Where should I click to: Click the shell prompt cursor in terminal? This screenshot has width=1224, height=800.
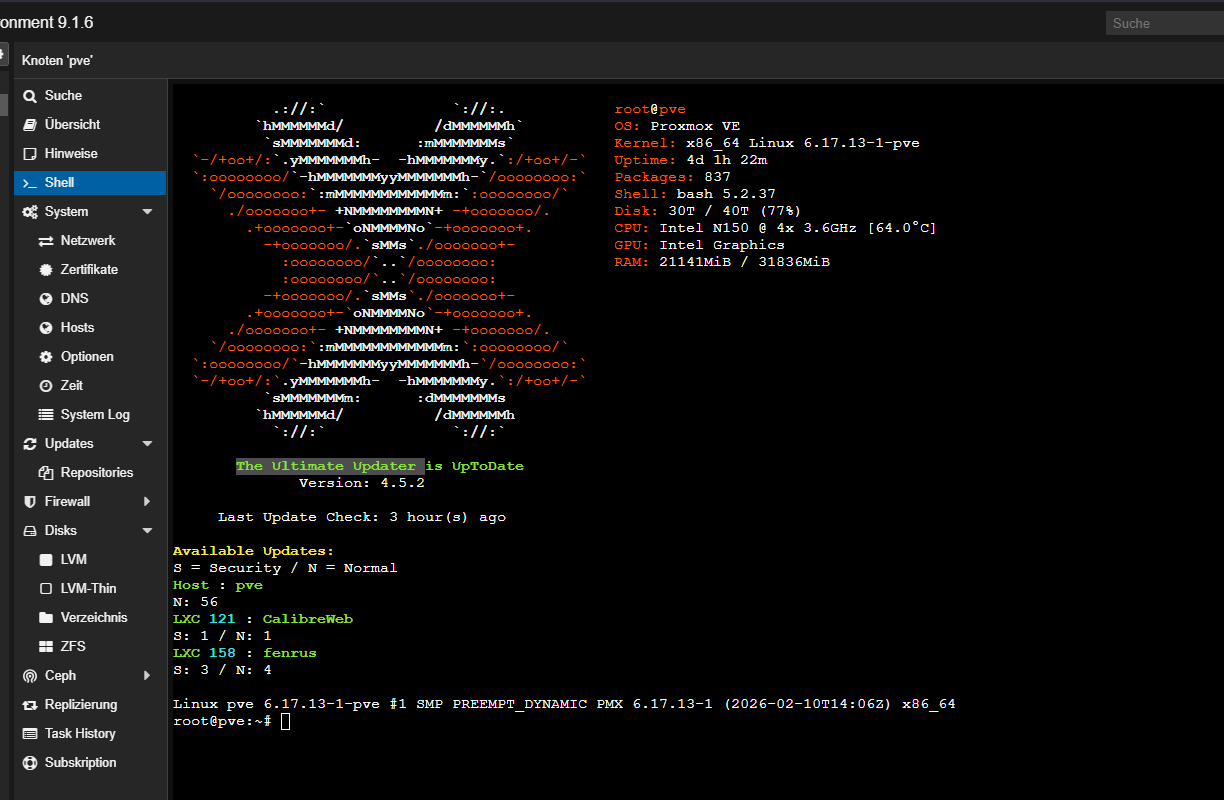(x=285, y=721)
